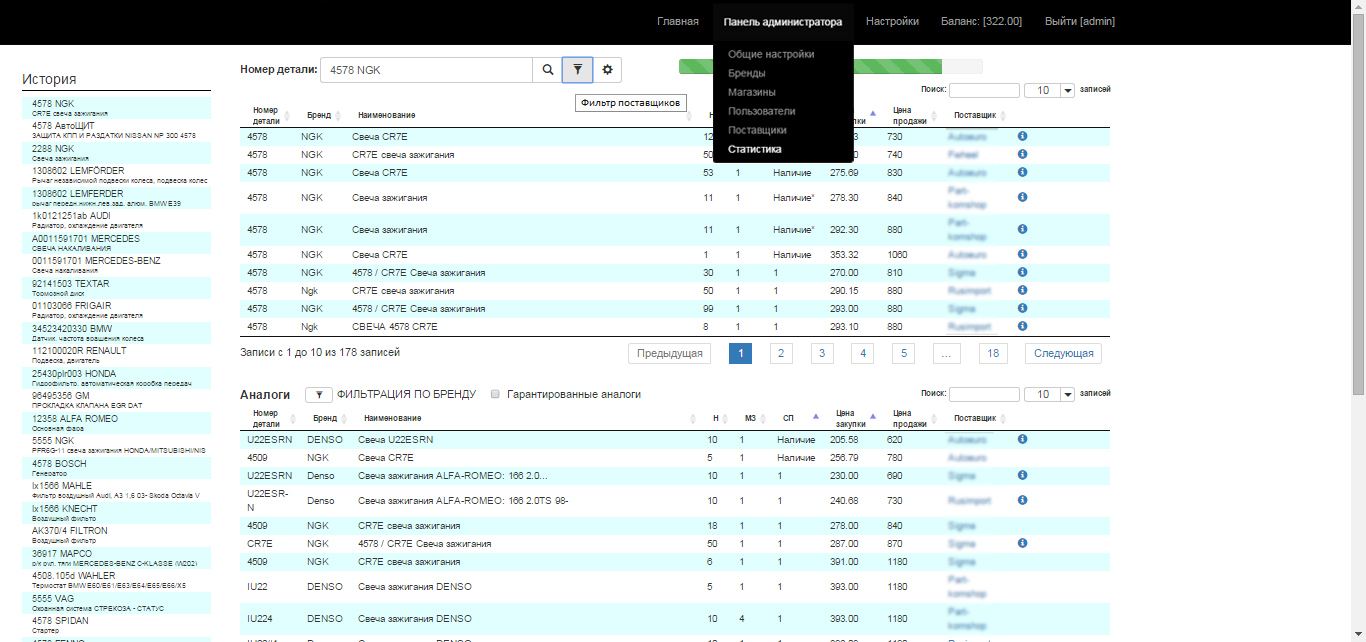
Task: Open Панель администратора menu
Action: click(783, 22)
